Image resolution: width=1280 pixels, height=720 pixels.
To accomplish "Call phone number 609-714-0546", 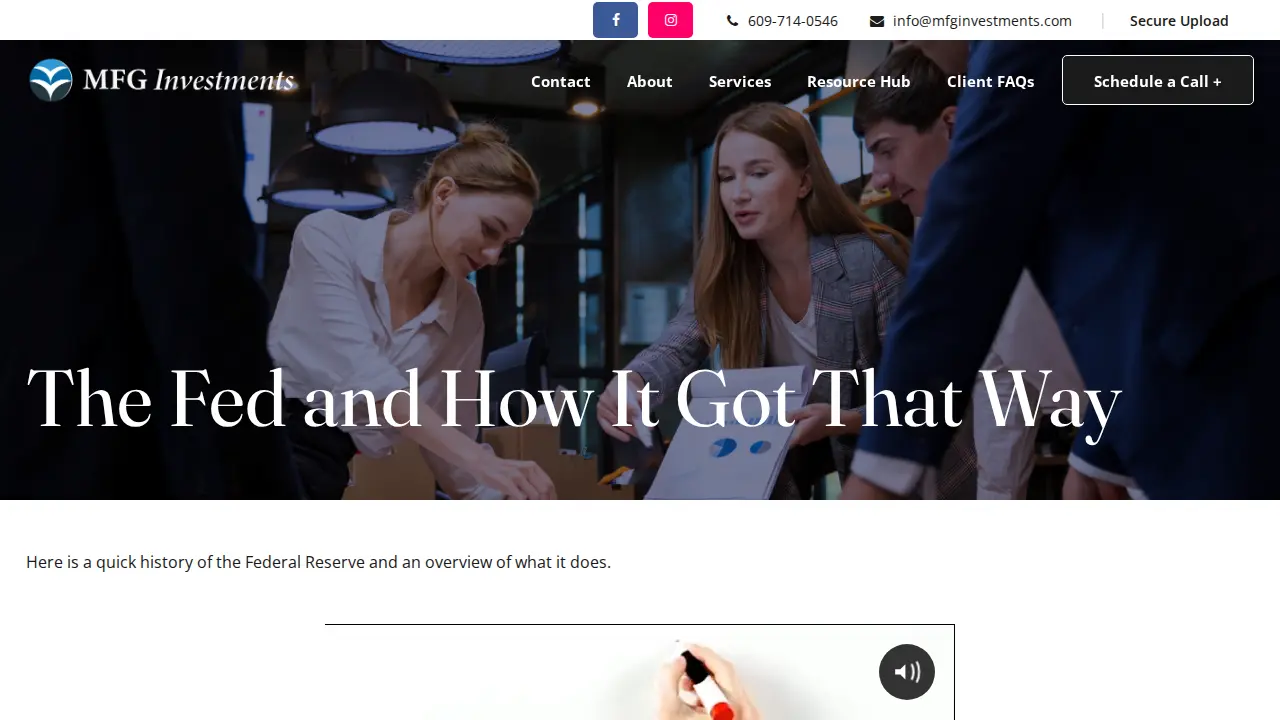I will [x=793, y=21].
